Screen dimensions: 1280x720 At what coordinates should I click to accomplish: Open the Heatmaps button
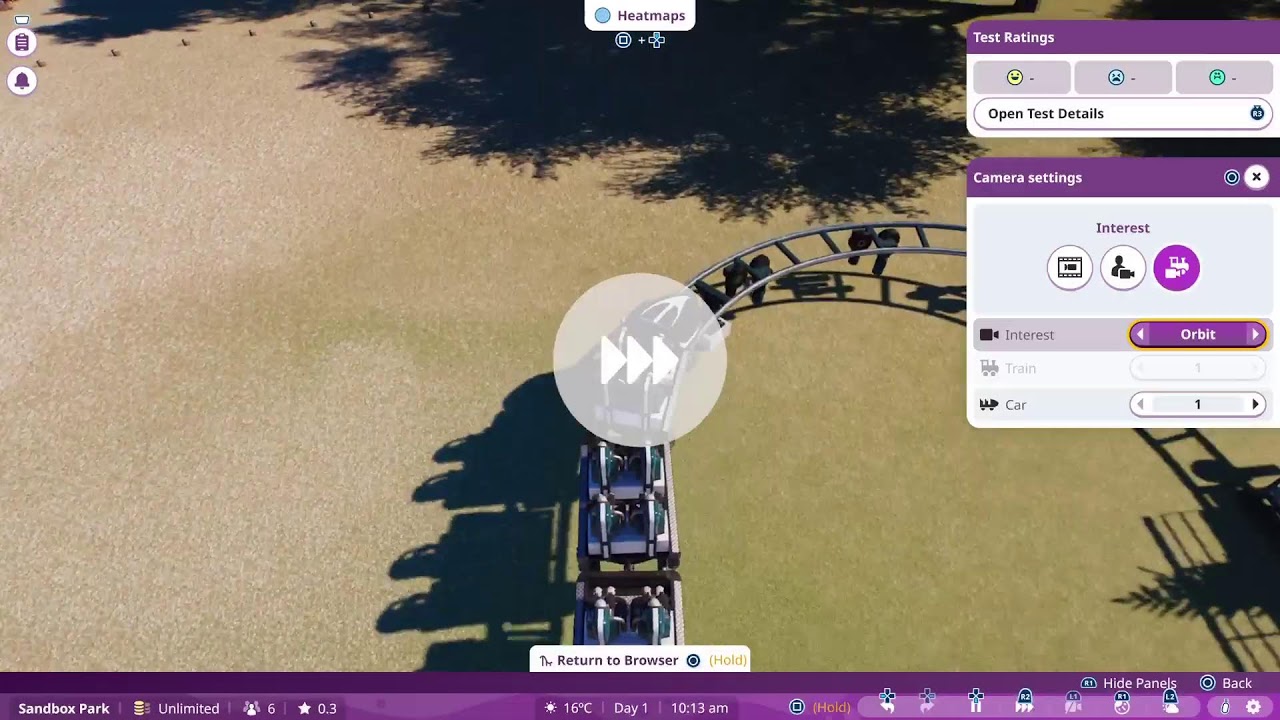tap(640, 15)
